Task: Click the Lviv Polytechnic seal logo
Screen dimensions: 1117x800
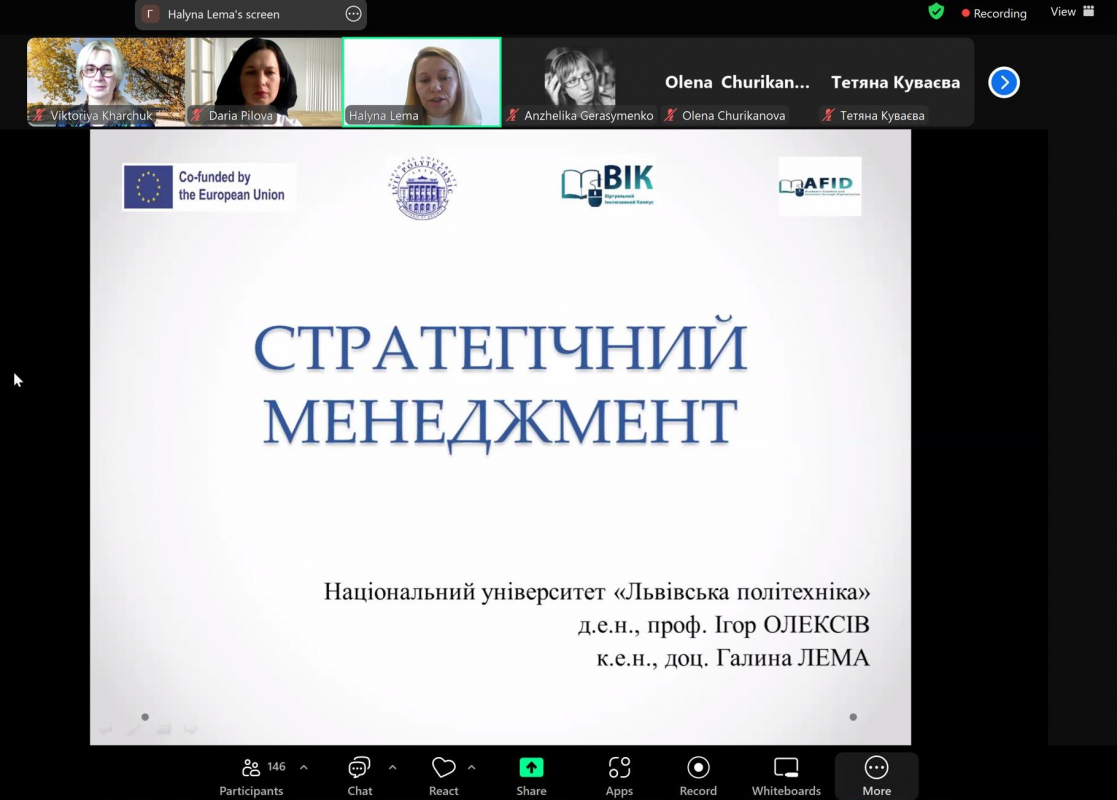Action: coord(423,187)
